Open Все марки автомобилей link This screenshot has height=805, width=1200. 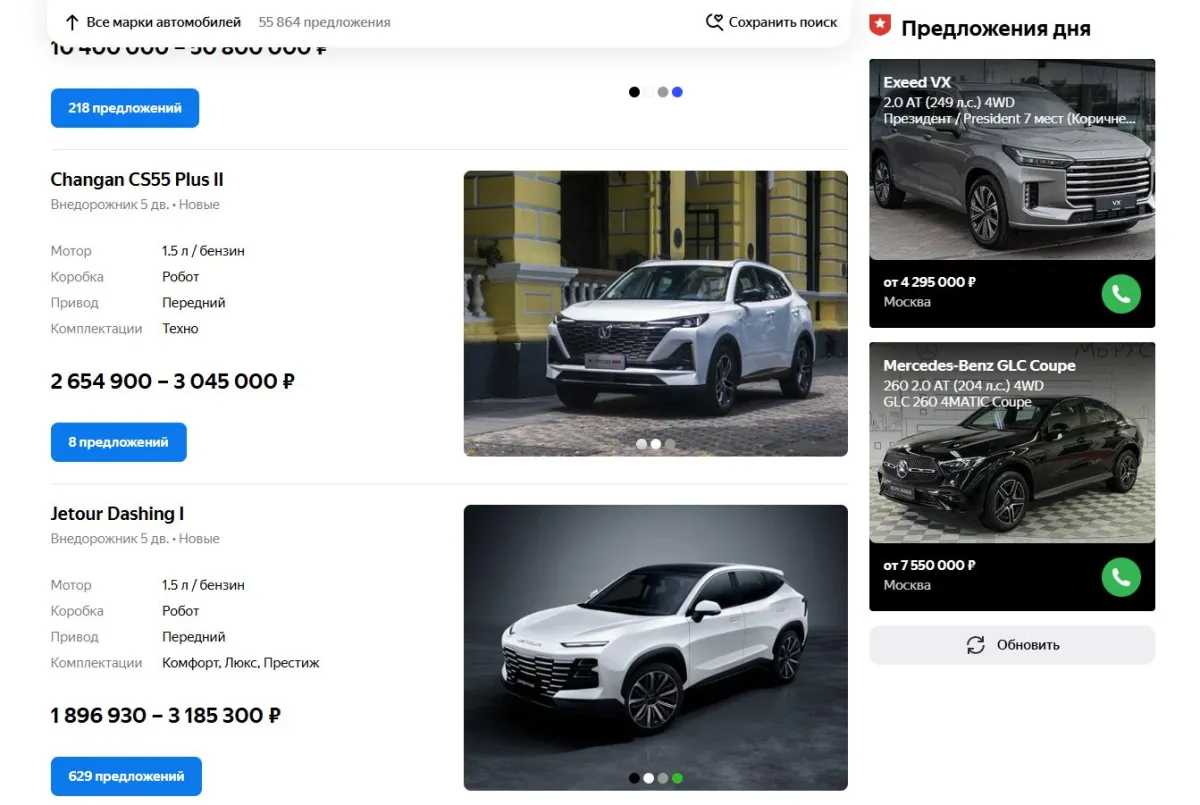point(164,22)
